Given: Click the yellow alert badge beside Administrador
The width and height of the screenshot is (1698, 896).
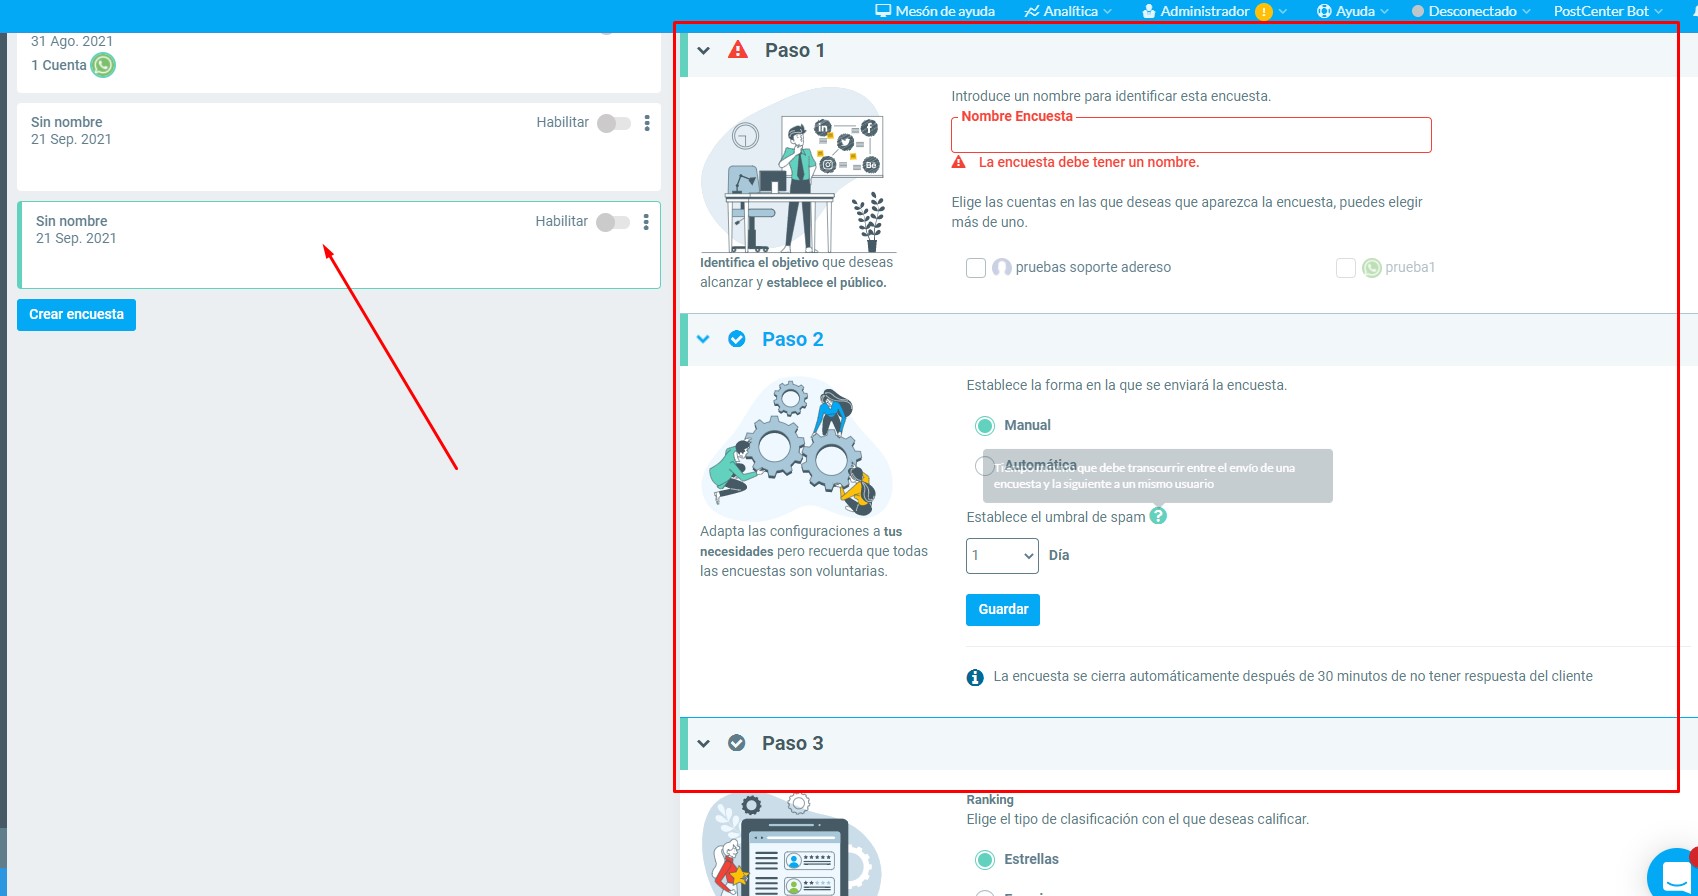Looking at the screenshot, I should [1264, 12].
